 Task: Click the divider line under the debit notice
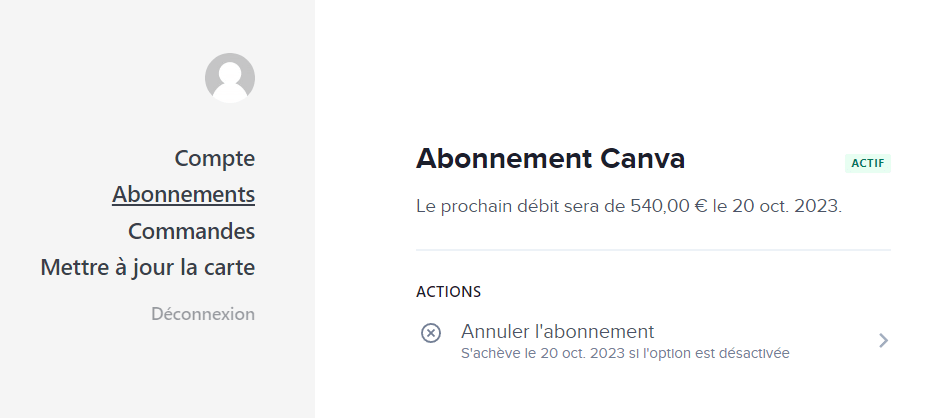point(653,249)
